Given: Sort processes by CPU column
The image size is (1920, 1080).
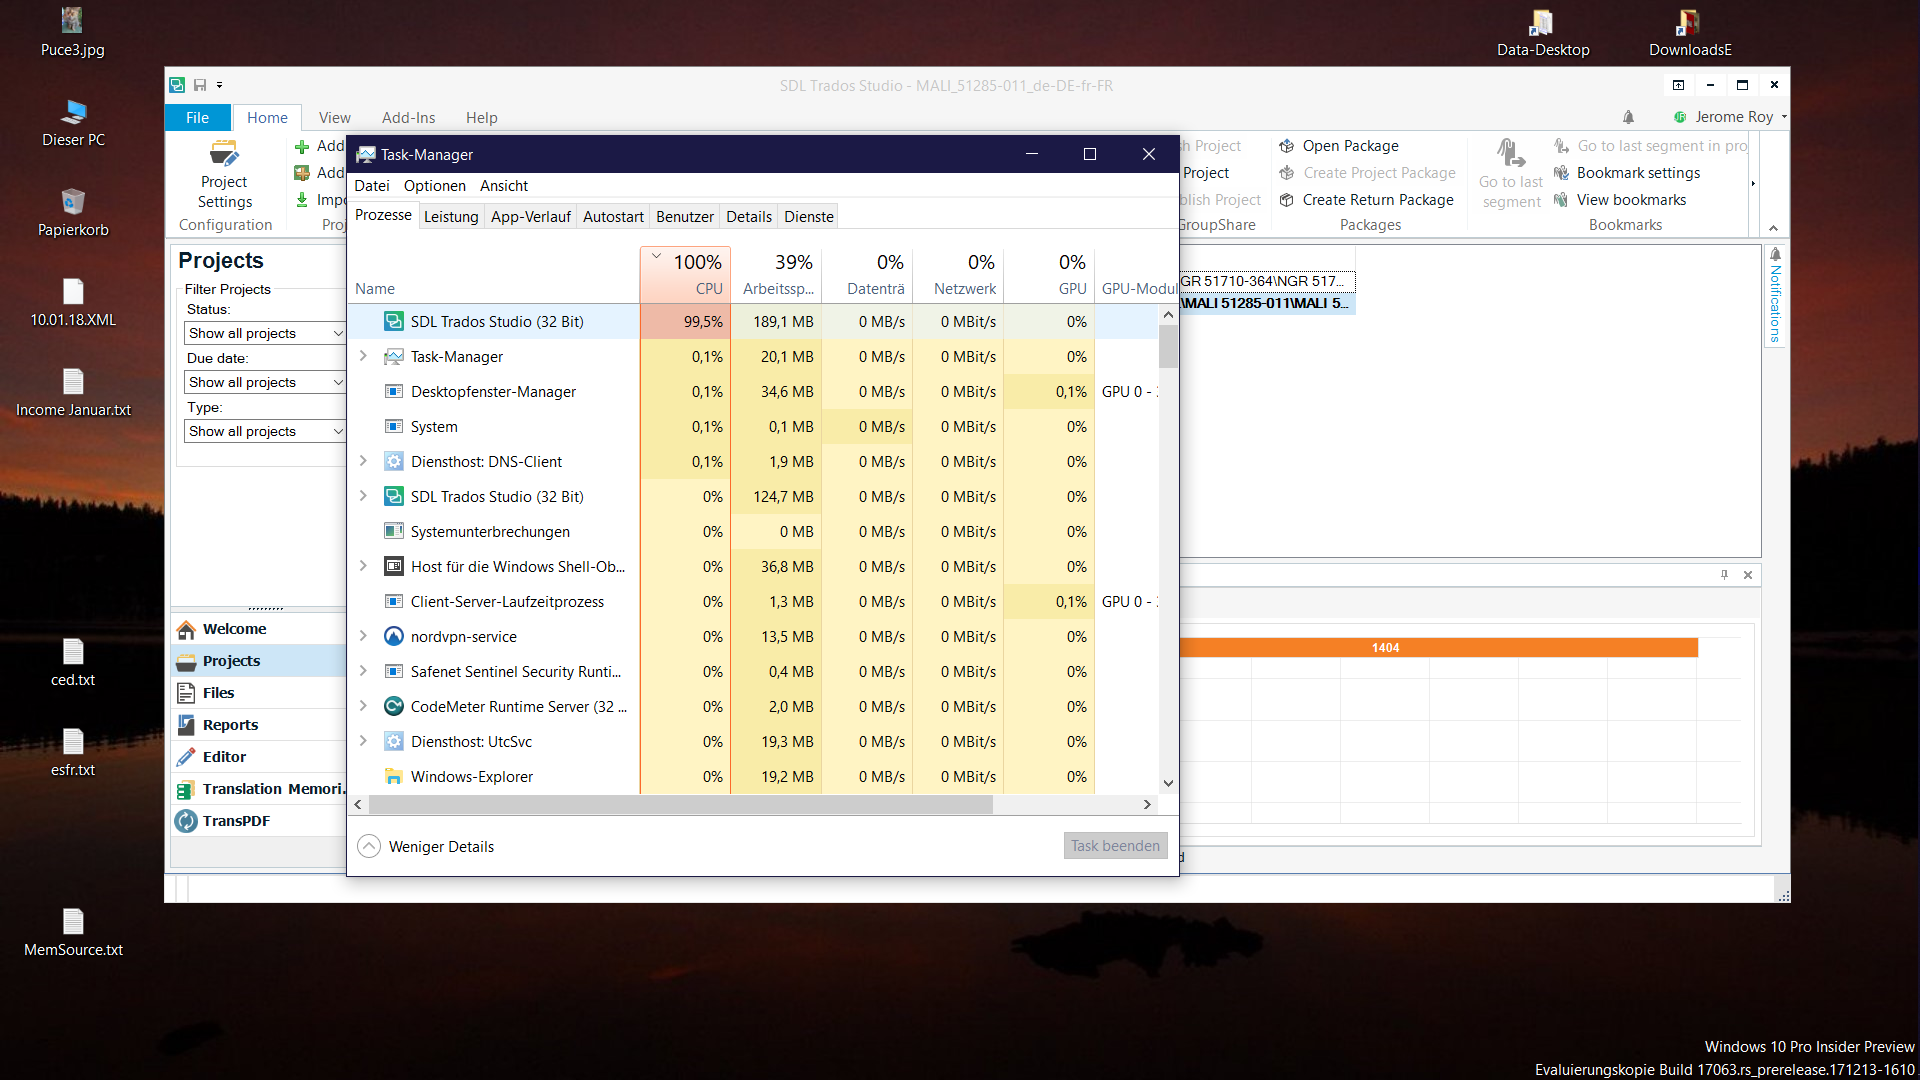Looking at the screenshot, I should click(685, 275).
